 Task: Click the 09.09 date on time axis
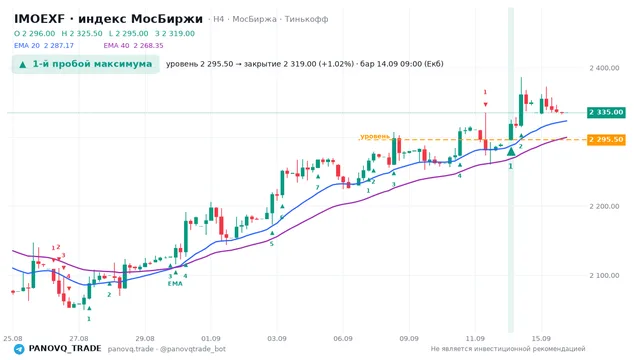coord(409,338)
